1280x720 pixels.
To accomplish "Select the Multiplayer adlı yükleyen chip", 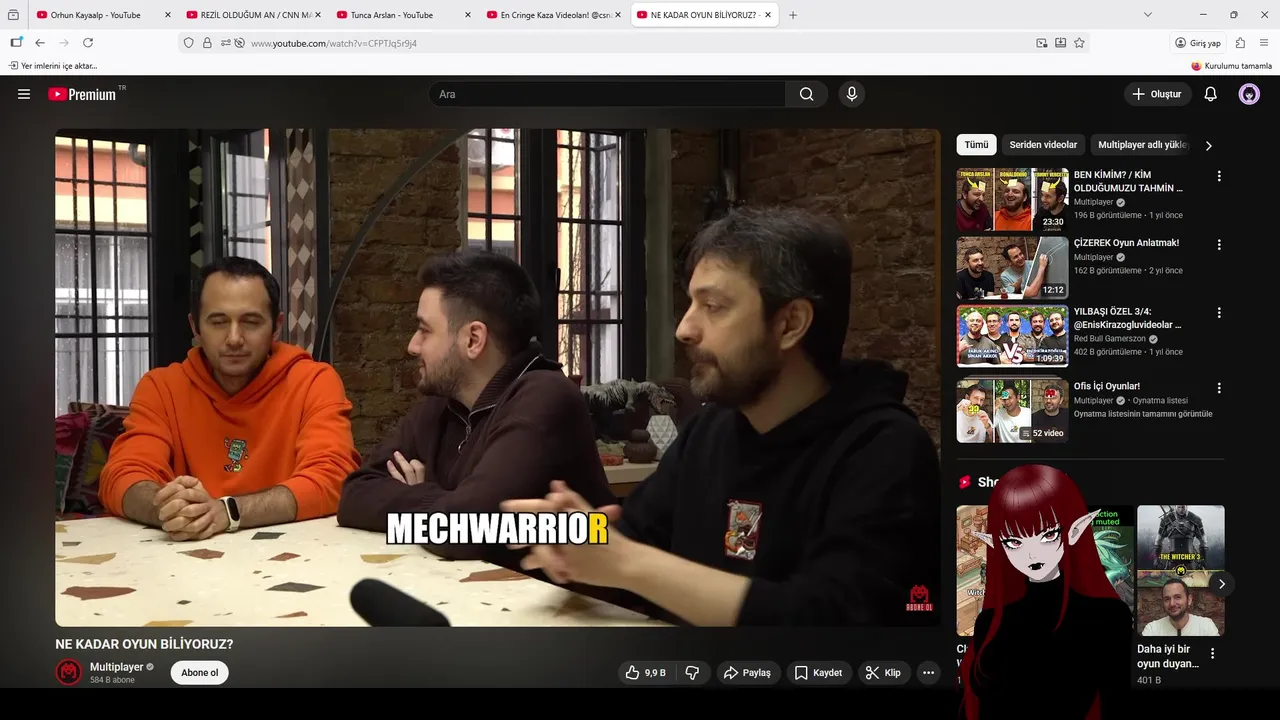I will click(1142, 145).
